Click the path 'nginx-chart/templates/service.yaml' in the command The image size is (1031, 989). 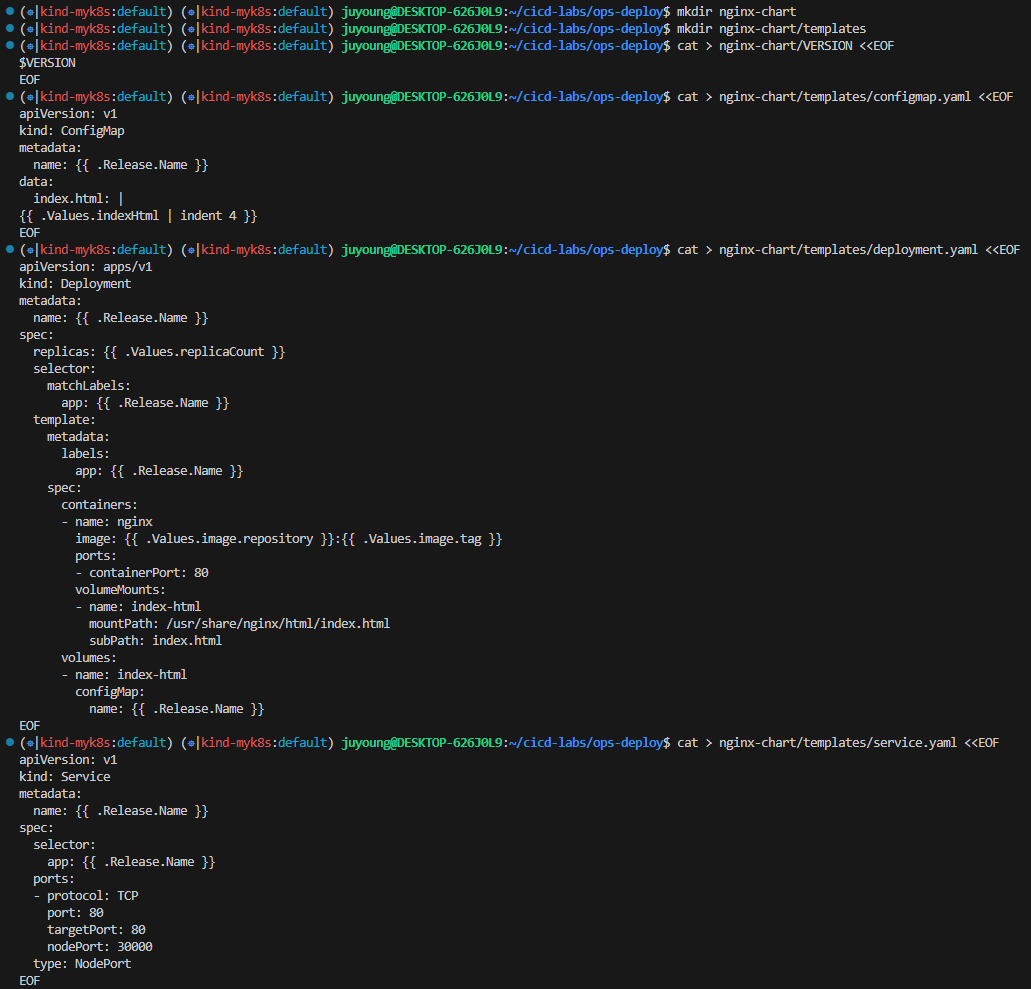click(837, 742)
